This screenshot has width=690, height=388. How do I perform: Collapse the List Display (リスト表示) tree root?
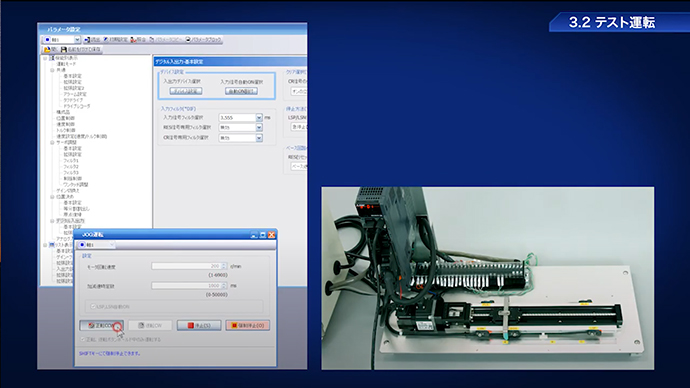point(45,245)
